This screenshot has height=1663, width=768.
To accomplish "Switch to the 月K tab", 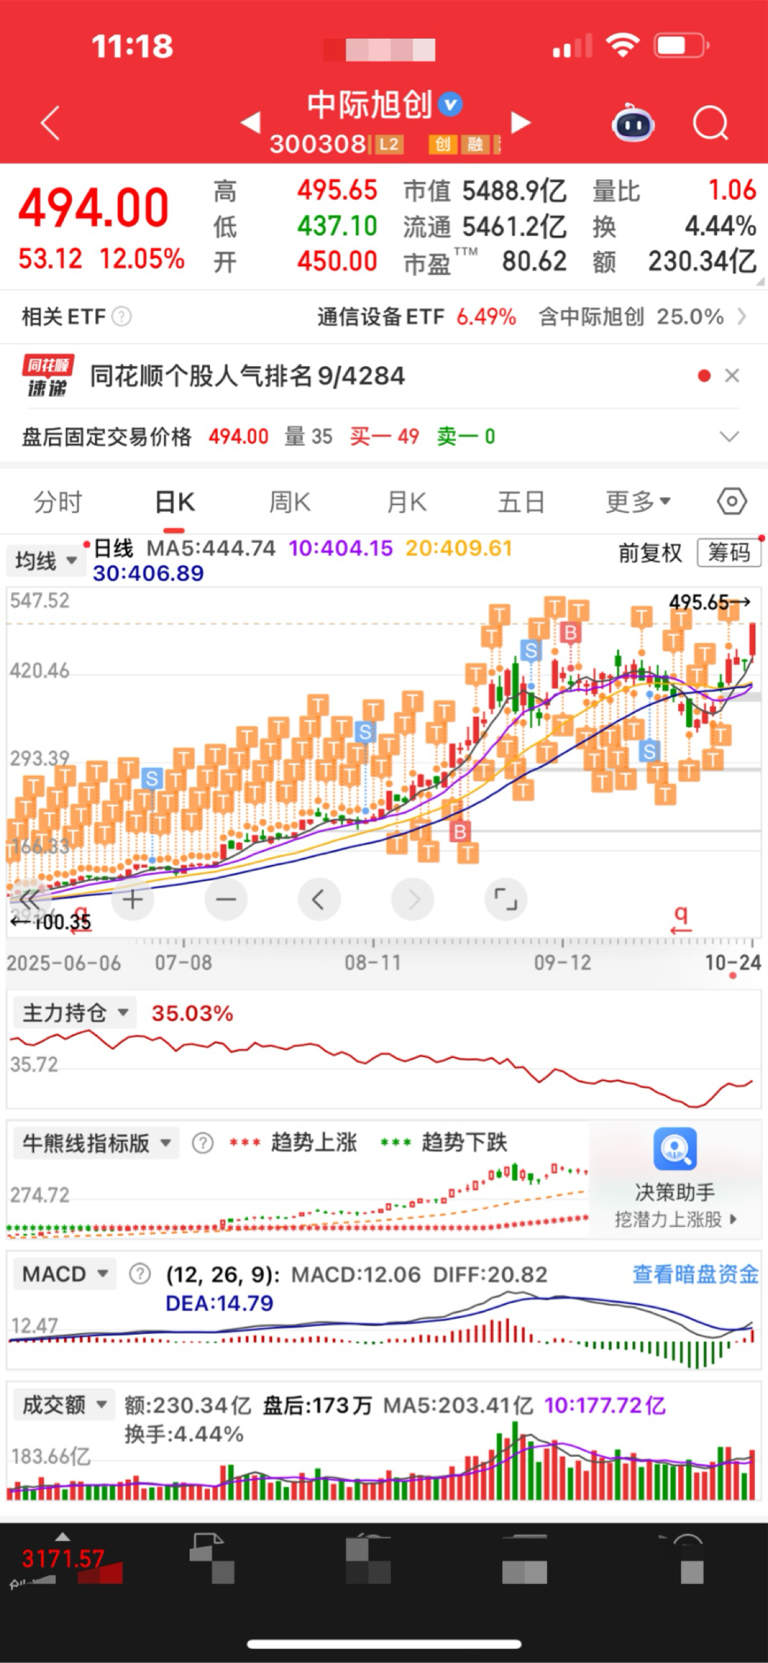I will click(x=407, y=502).
